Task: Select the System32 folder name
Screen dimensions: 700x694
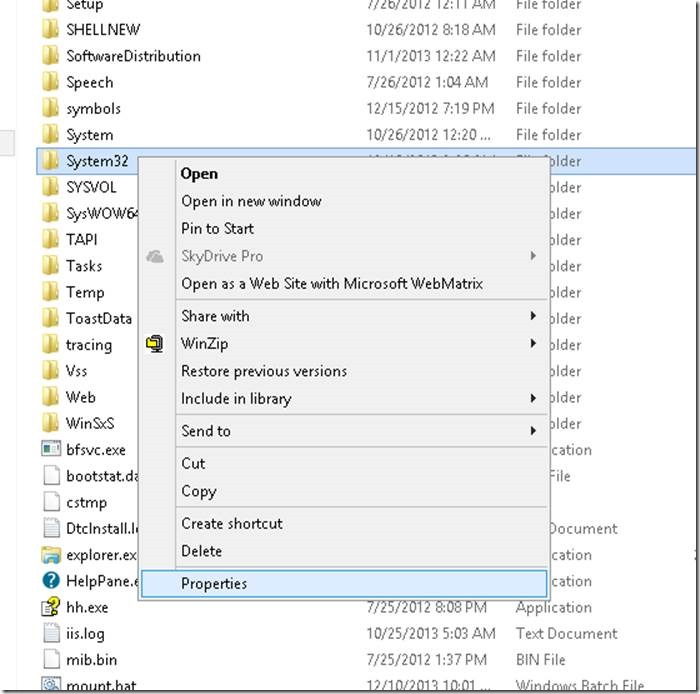Action: [97, 161]
